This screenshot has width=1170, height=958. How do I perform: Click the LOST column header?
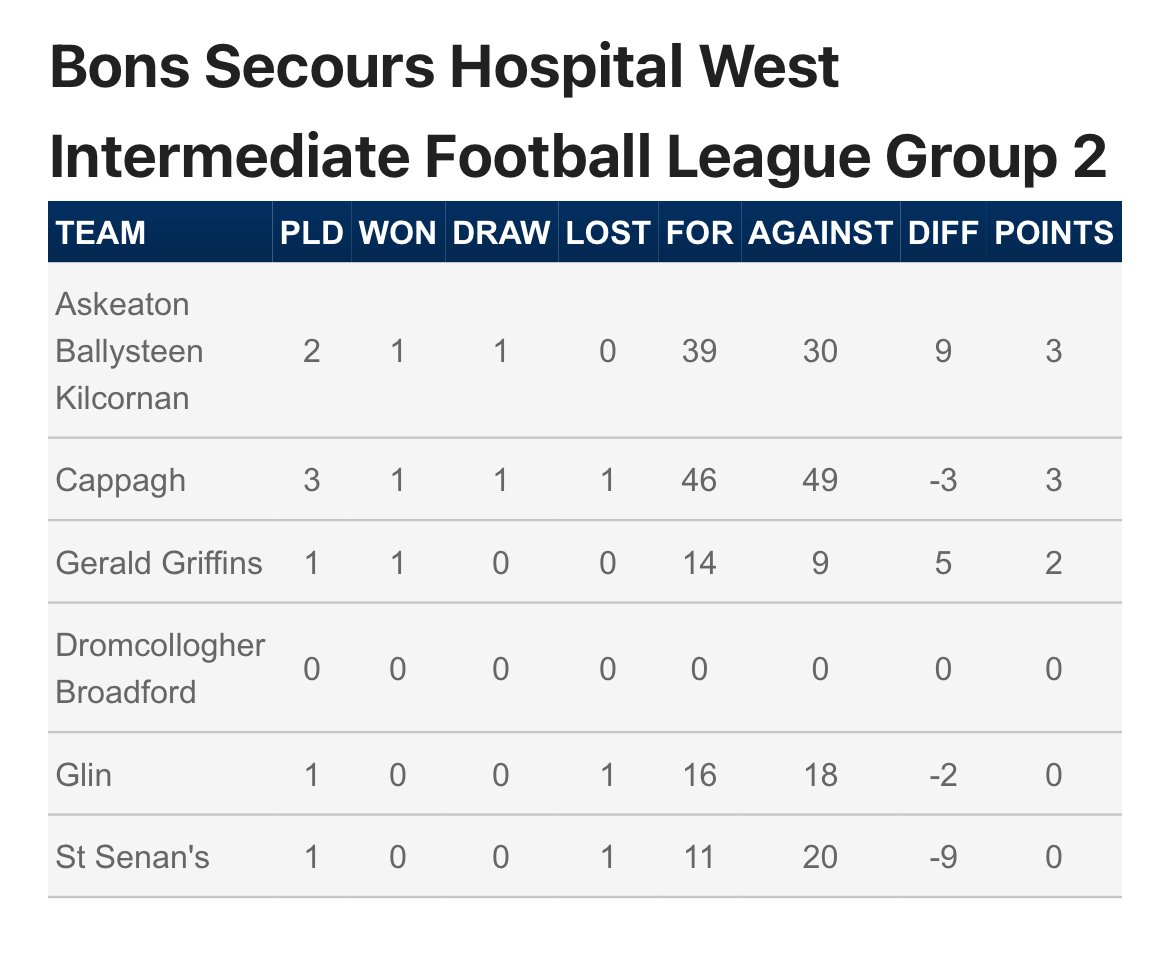point(607,233)
